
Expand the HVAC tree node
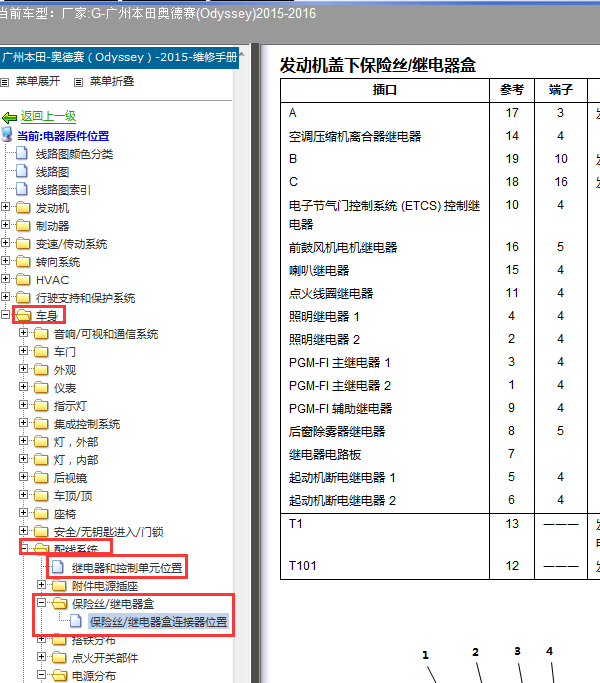pos(5,278)
